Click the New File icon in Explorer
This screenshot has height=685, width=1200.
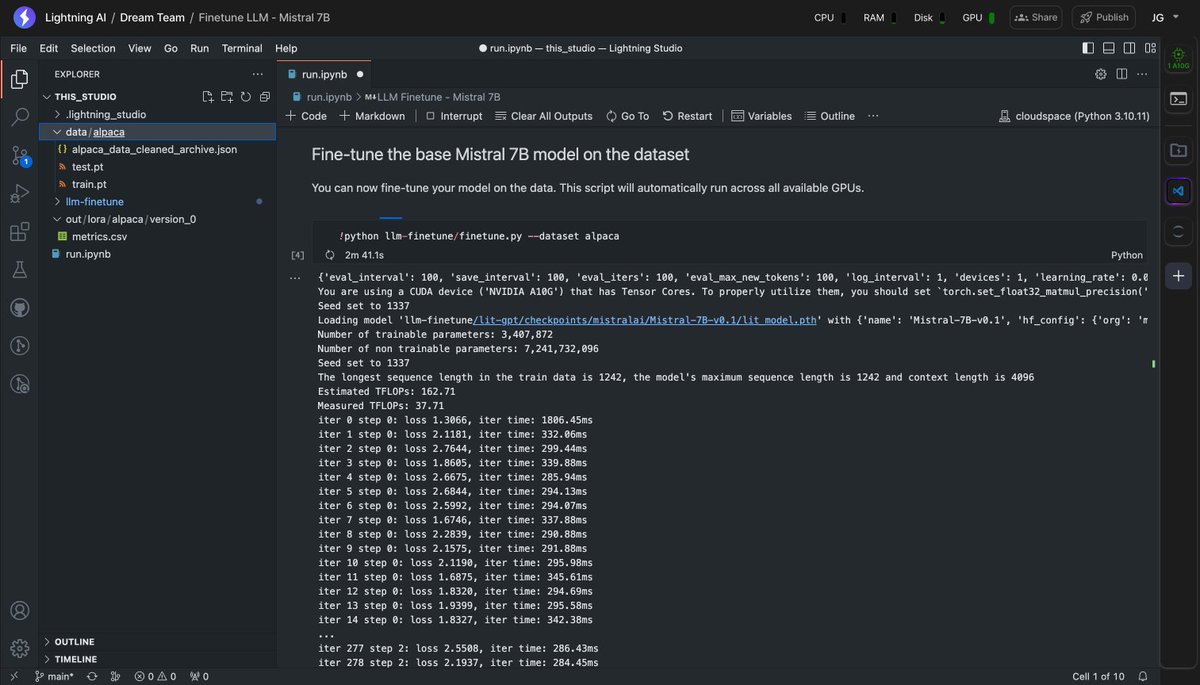click(x=208, y=97)
